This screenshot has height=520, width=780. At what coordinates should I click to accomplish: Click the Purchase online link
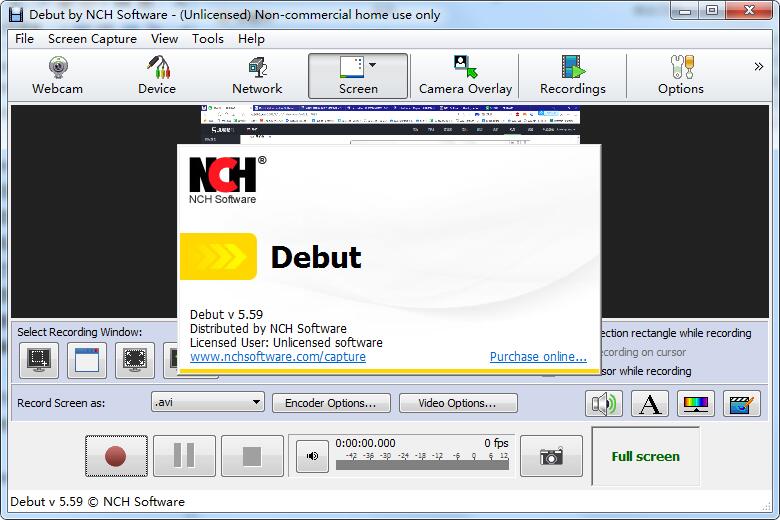(538, 357)
